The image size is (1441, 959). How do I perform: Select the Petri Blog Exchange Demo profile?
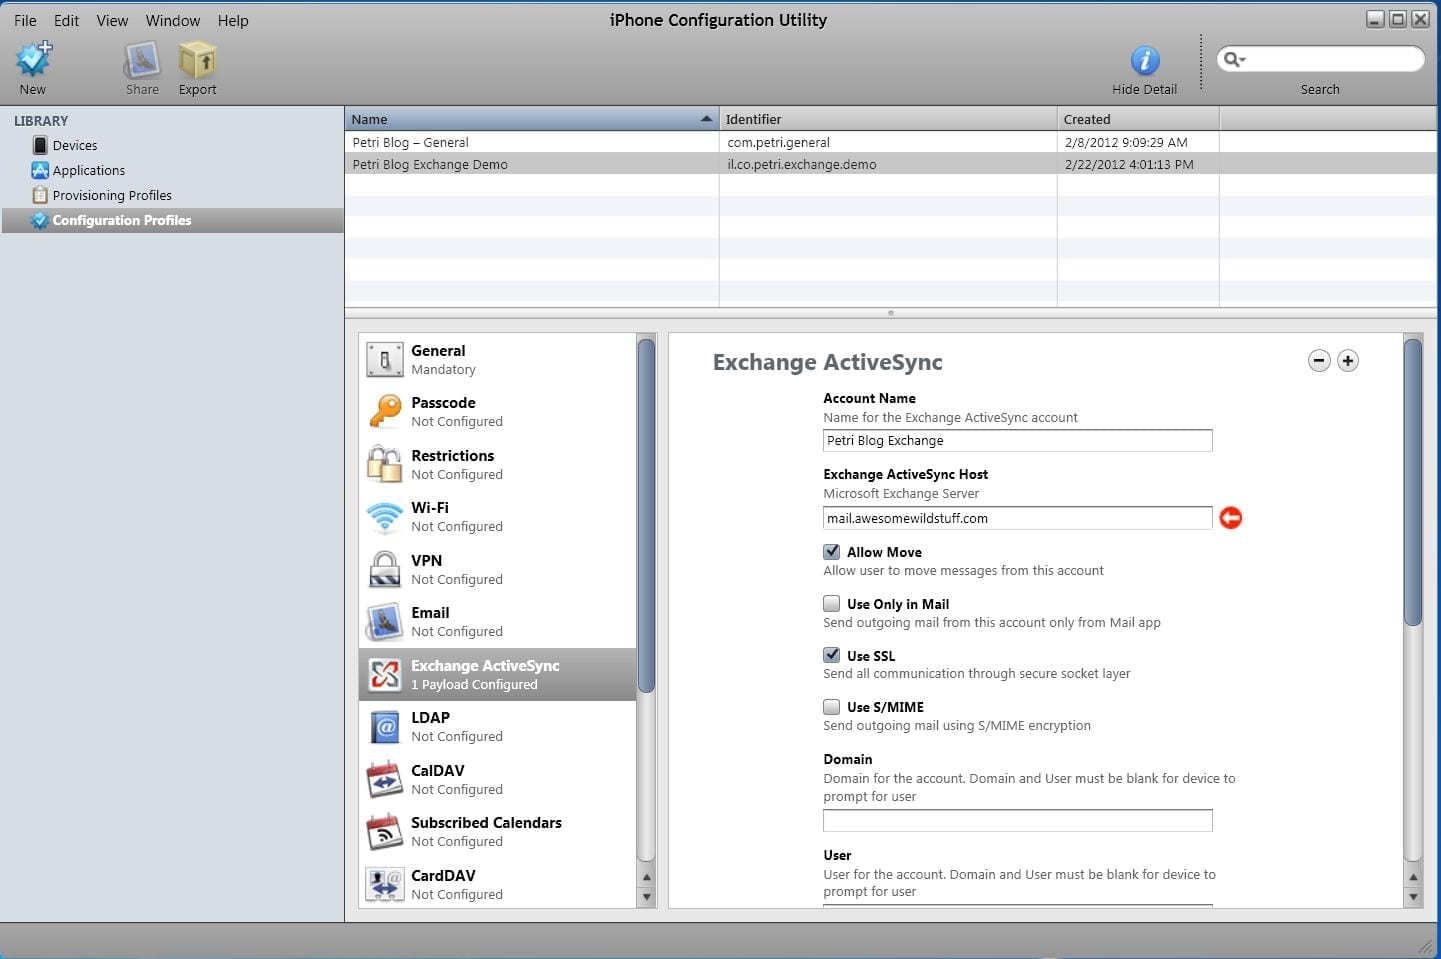pos(430,164)
